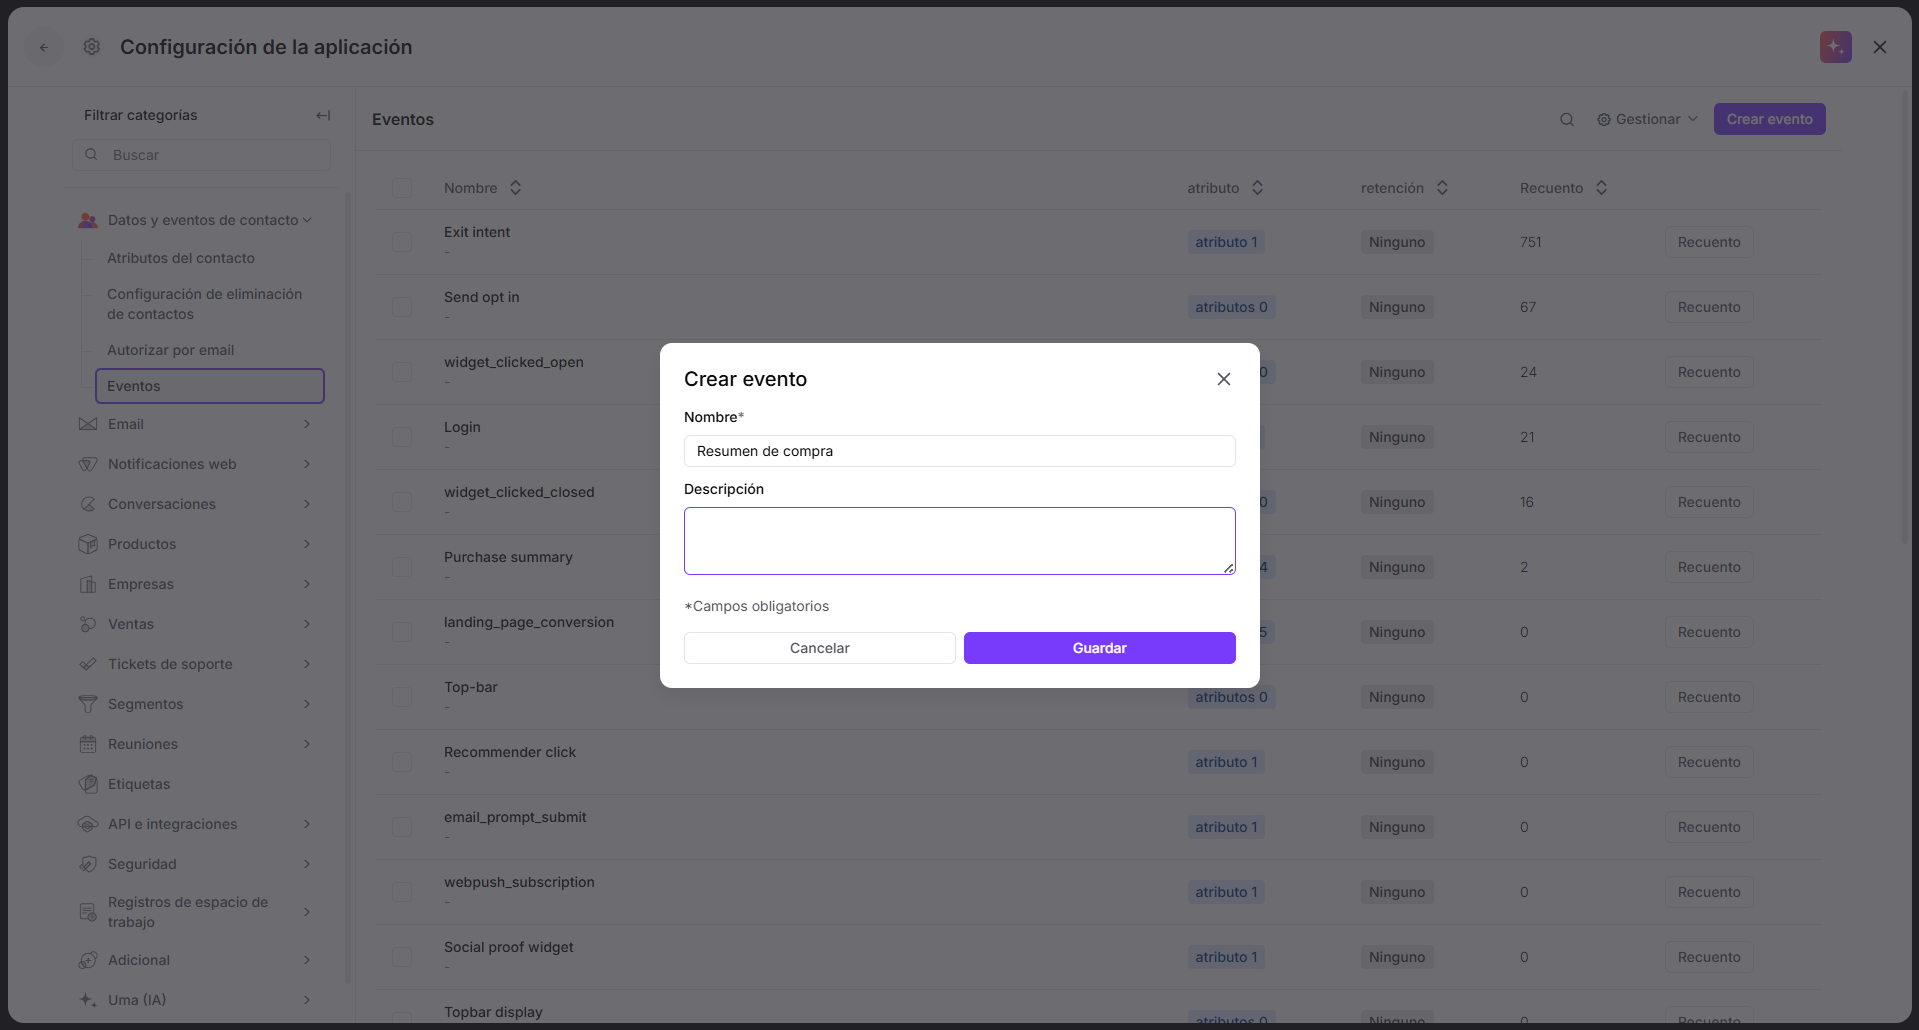
Task: Click the Cancelar button
Action: pyautogui.click(x=819, y=648)
